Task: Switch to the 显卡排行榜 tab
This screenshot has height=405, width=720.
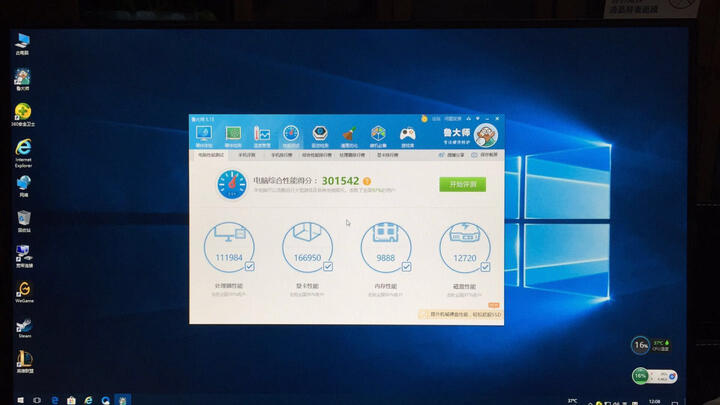Action: pos(388,155)
